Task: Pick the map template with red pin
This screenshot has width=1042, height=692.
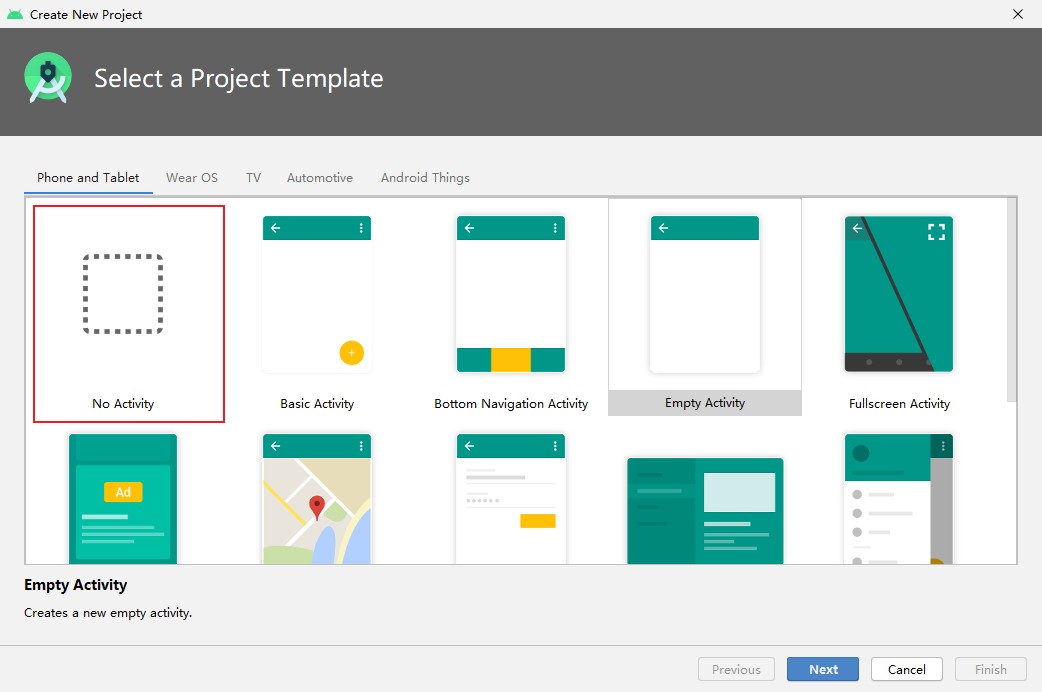Action: click(x=317, y=499)
